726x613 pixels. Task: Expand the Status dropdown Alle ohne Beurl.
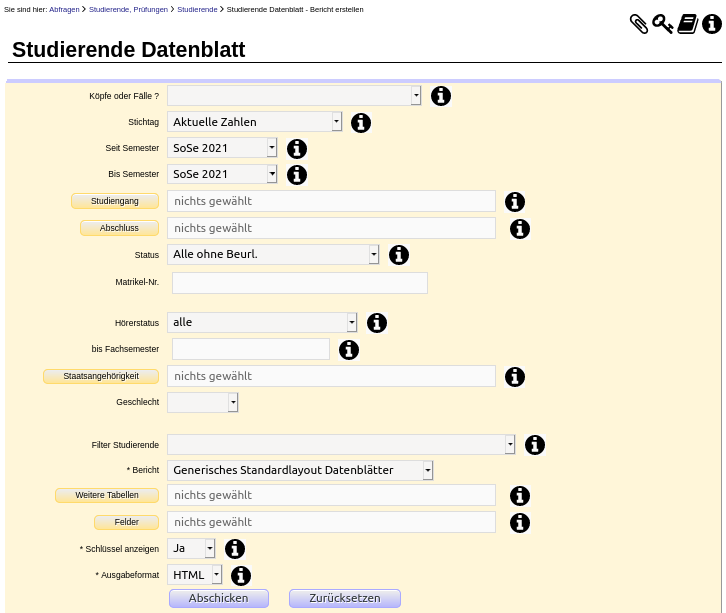point(273,255)
